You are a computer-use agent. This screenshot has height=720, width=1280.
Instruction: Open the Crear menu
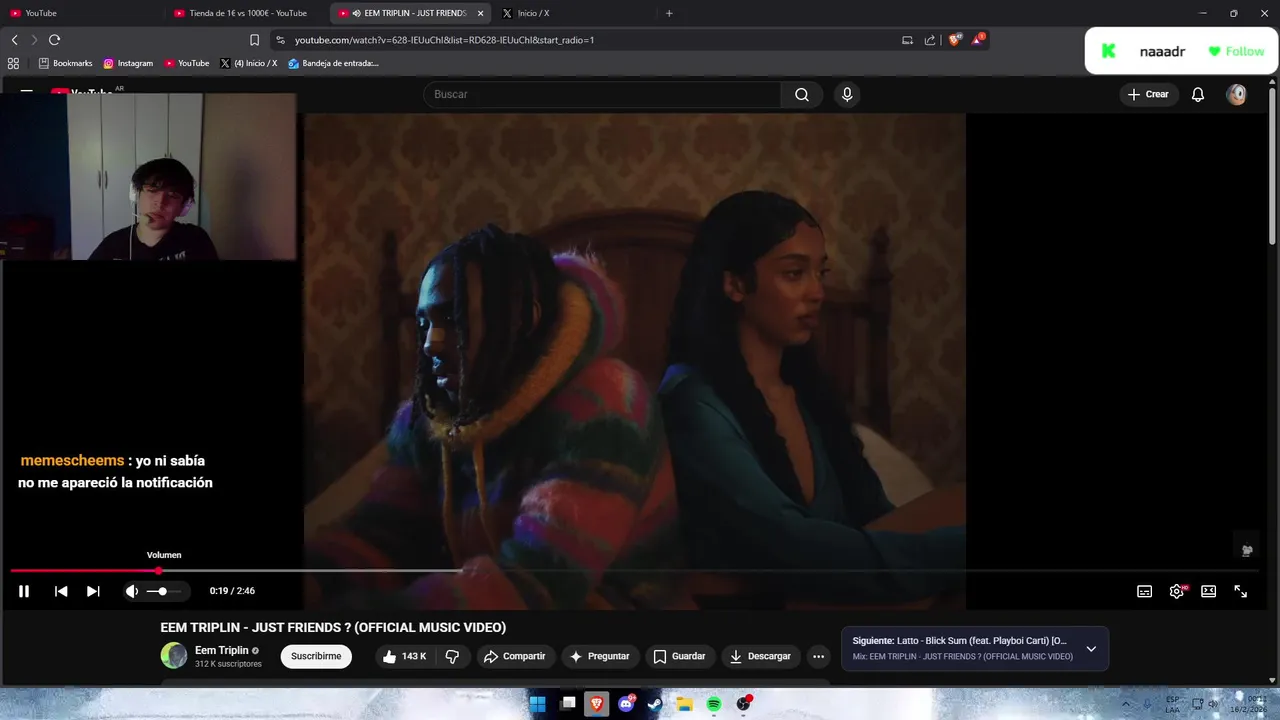coord(1148,94)
